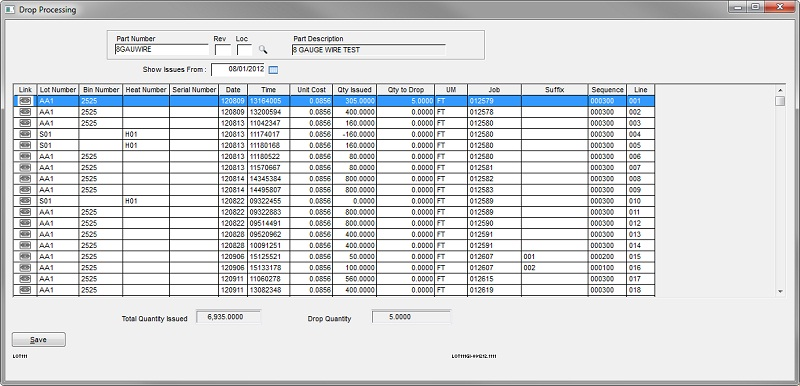Click the grid scrollbar up arrow

tap(780, 89)
